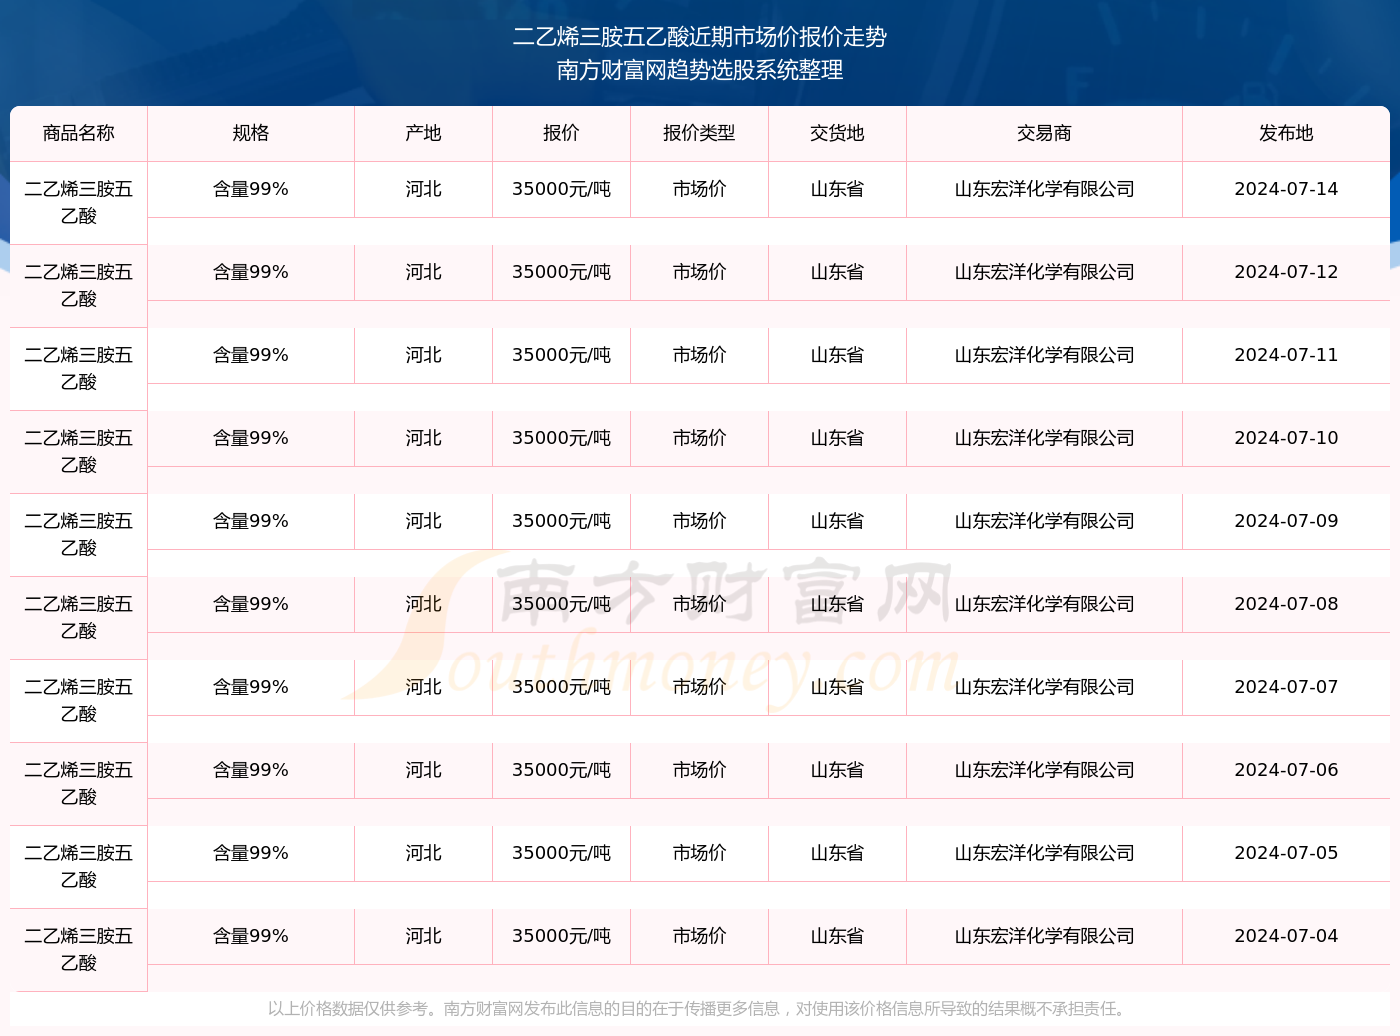Click 河北 in the 2024-07-11 row
The image size is (1400, 1036).
pyautogui.click(x=424, y=355)
